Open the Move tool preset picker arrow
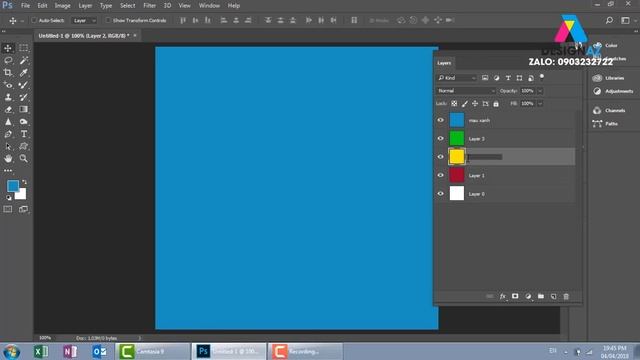Image resolution: width=640 pixels, height=360 pixels. tap(22, 20)
